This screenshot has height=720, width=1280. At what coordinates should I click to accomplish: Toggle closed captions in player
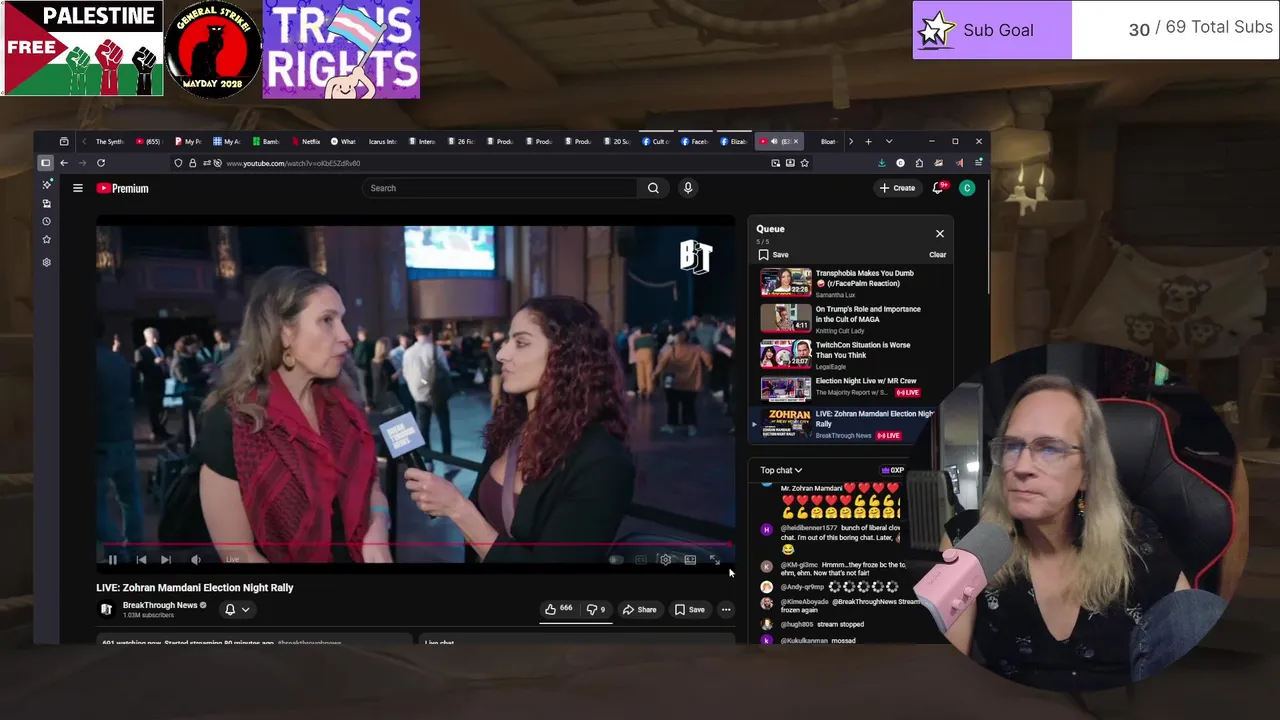pyautogui.click(x=641, y=560)
